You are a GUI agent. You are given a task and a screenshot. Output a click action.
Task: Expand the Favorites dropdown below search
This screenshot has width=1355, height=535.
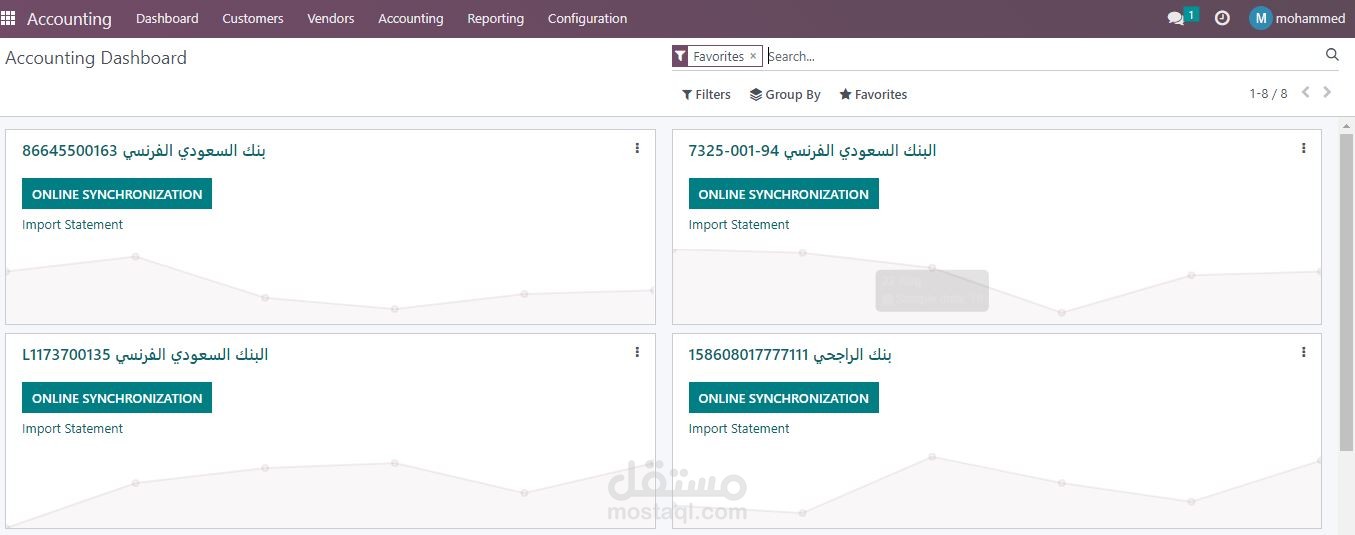pyautogui.click(x=873, y=94)
